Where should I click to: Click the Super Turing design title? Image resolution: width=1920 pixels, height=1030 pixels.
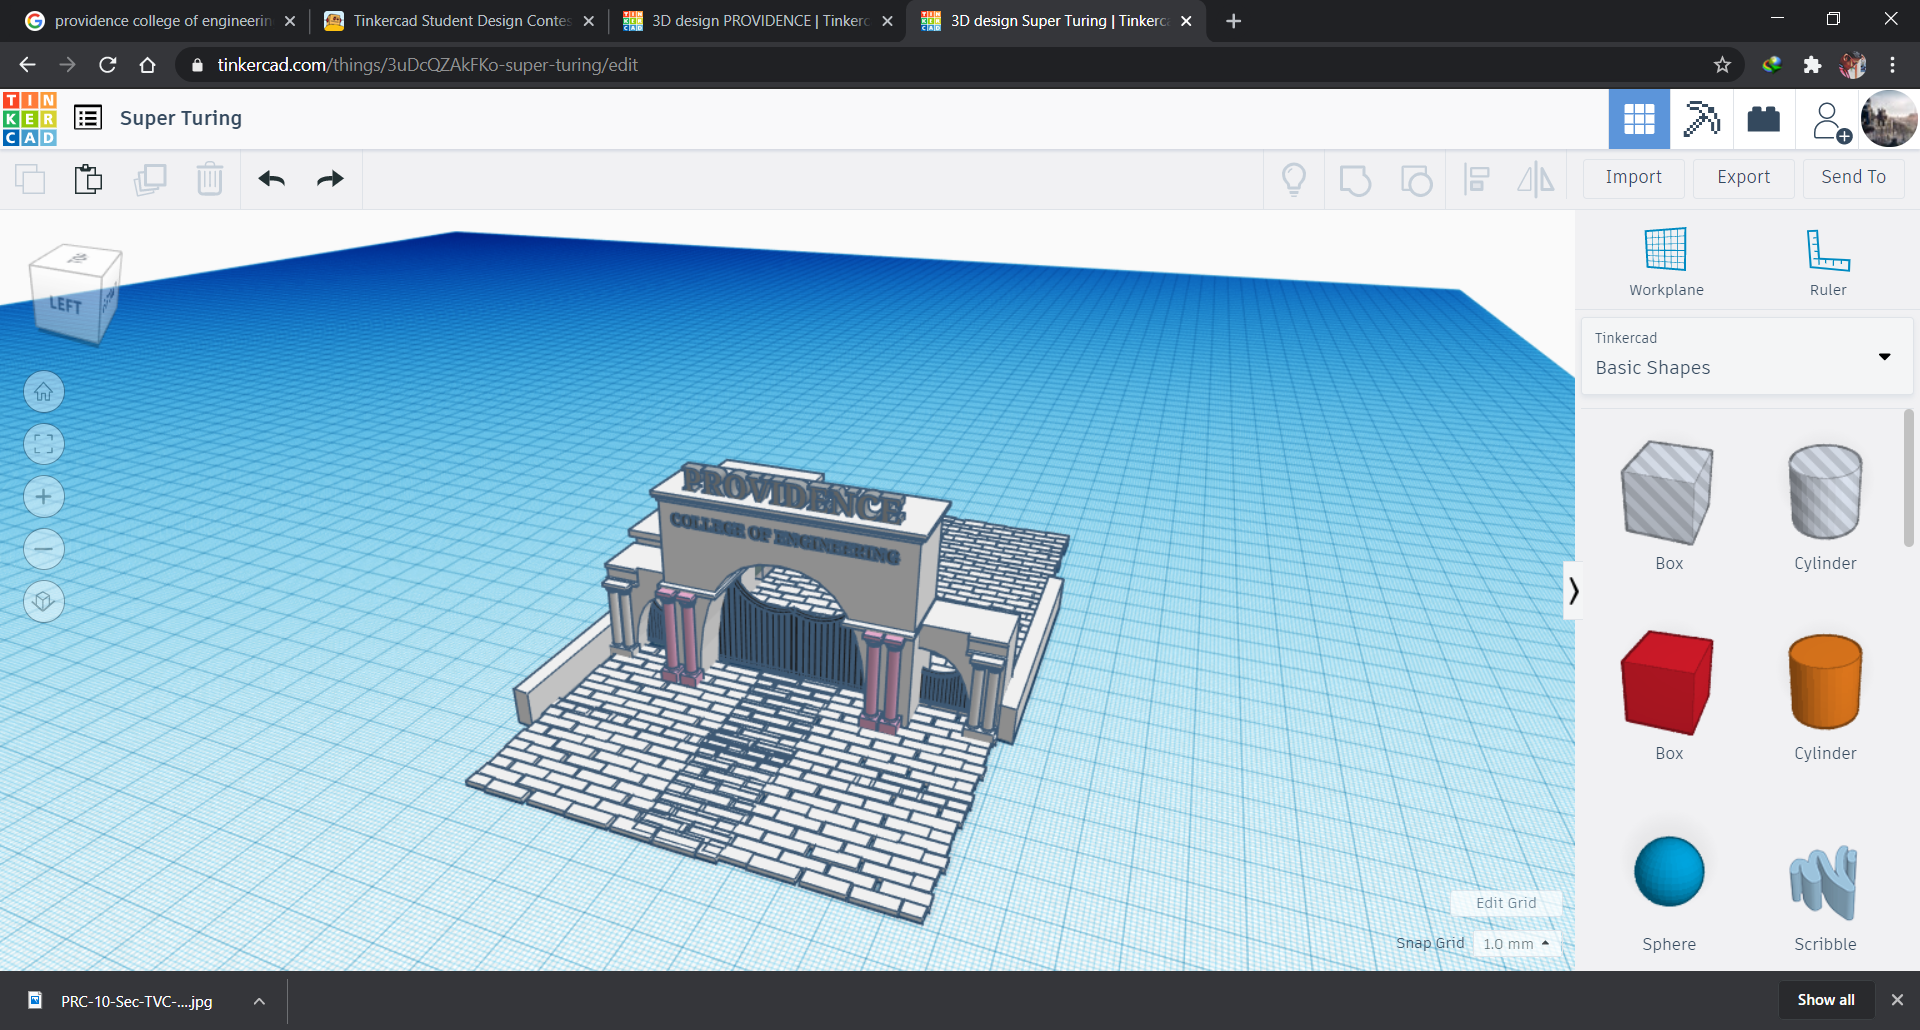(181, 118)
